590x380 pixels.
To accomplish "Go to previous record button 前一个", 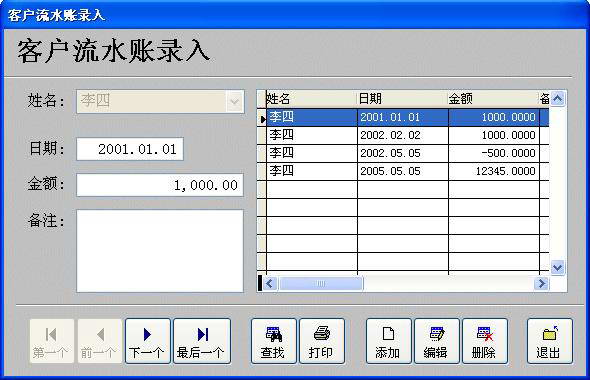I will 100,341.
